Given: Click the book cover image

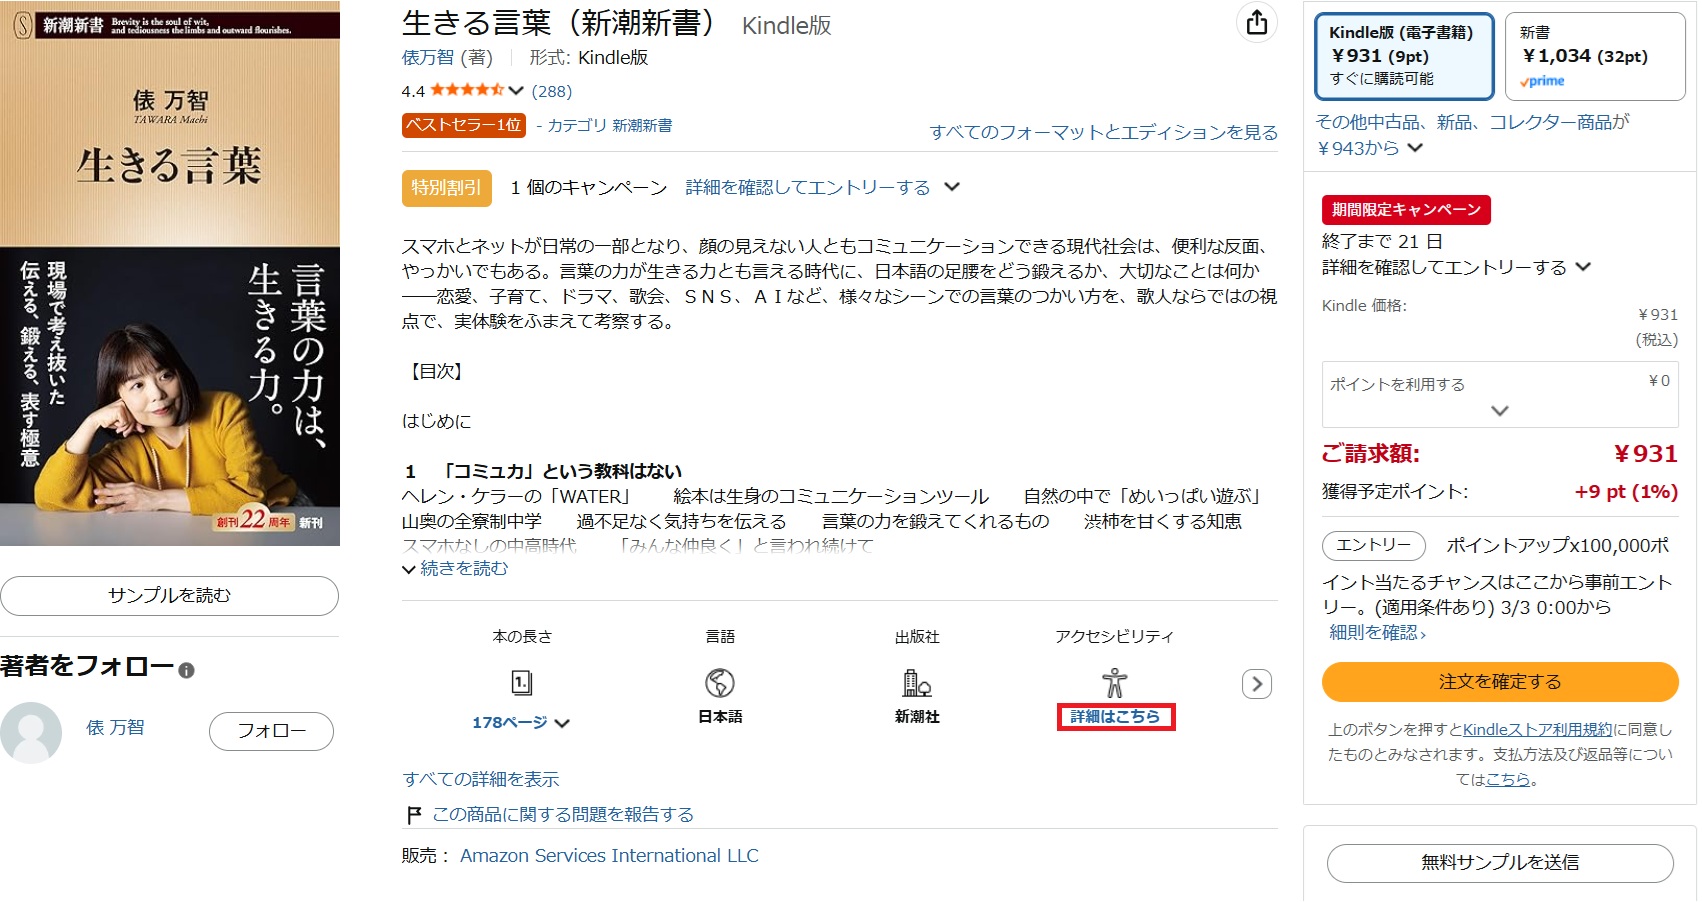Looking at the screenshot, I should click(170, 273).
